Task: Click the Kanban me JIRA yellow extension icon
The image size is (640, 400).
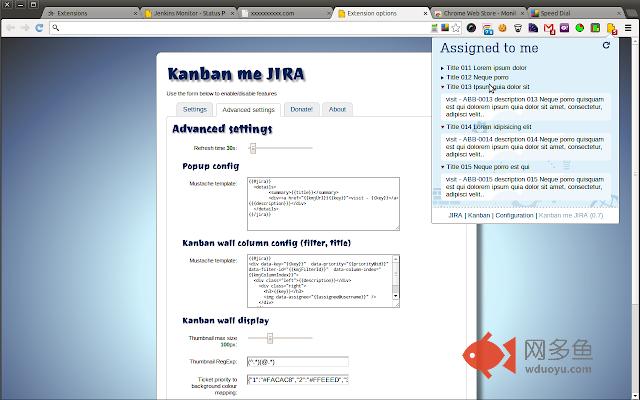Action: click(611, 28)
